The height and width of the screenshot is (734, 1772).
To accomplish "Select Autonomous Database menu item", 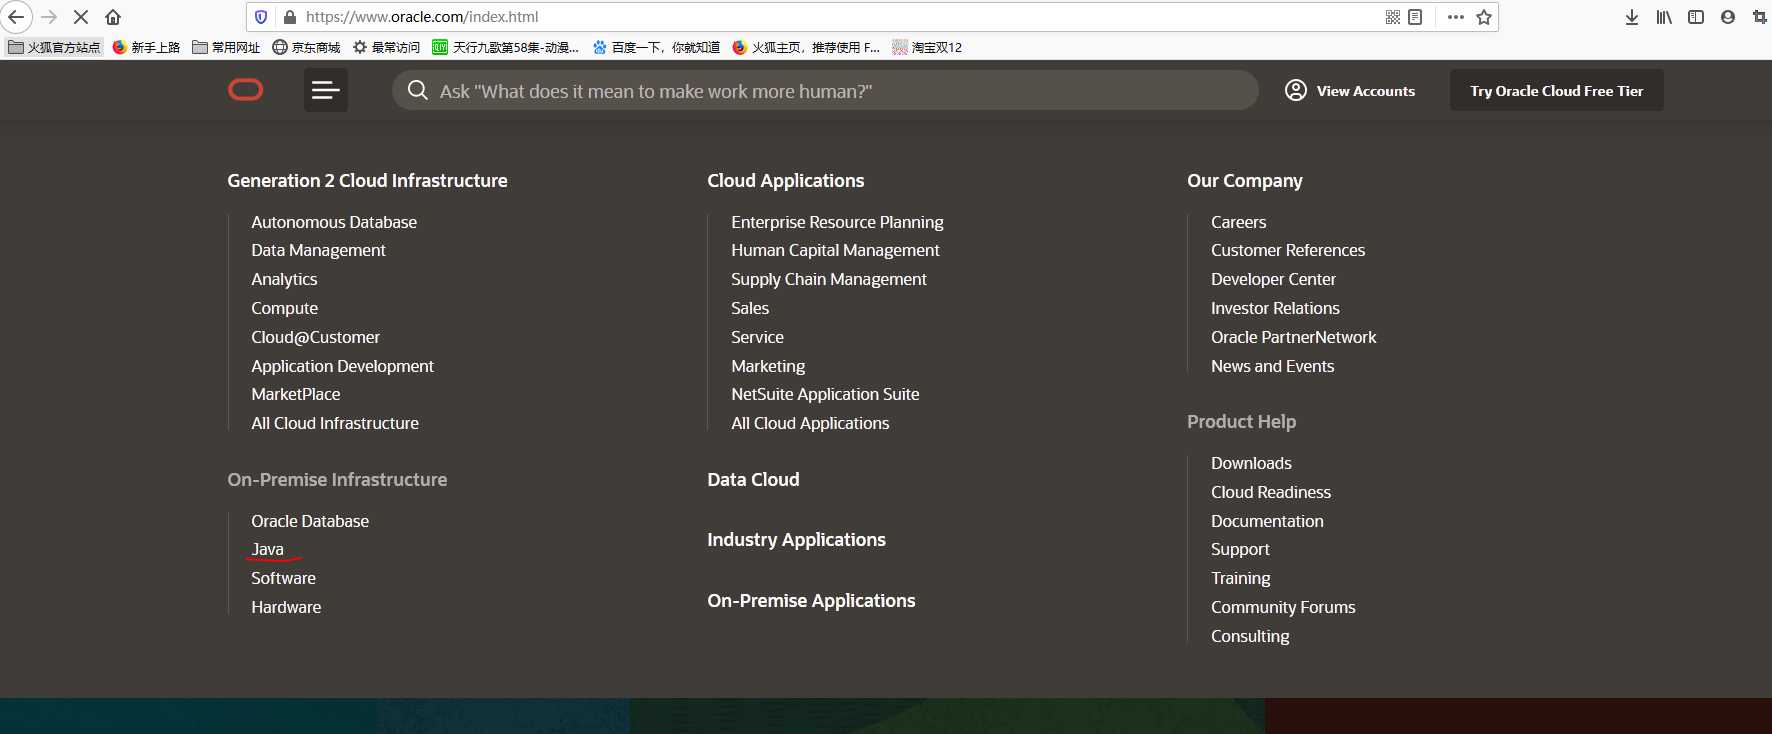I will point(334,222).
